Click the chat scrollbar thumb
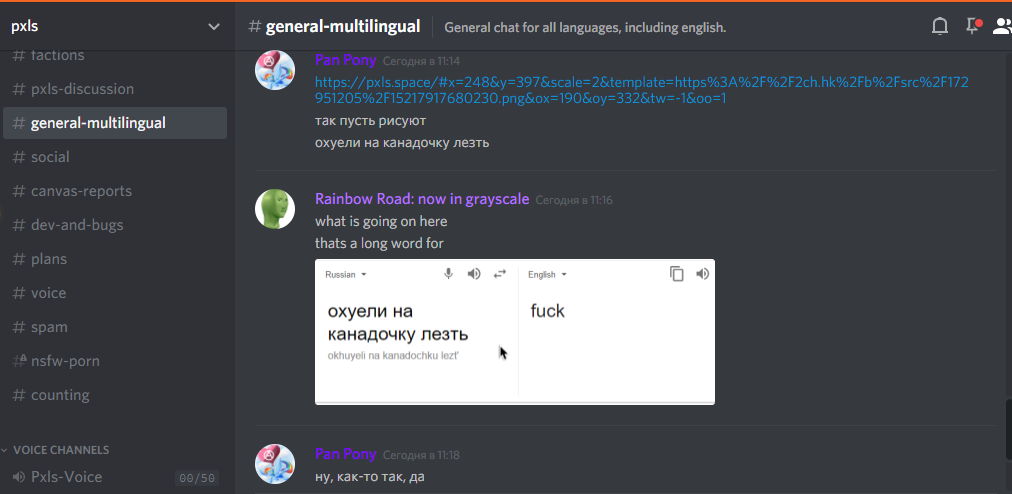1012x494 pixels. click(x=1008, y=431)
